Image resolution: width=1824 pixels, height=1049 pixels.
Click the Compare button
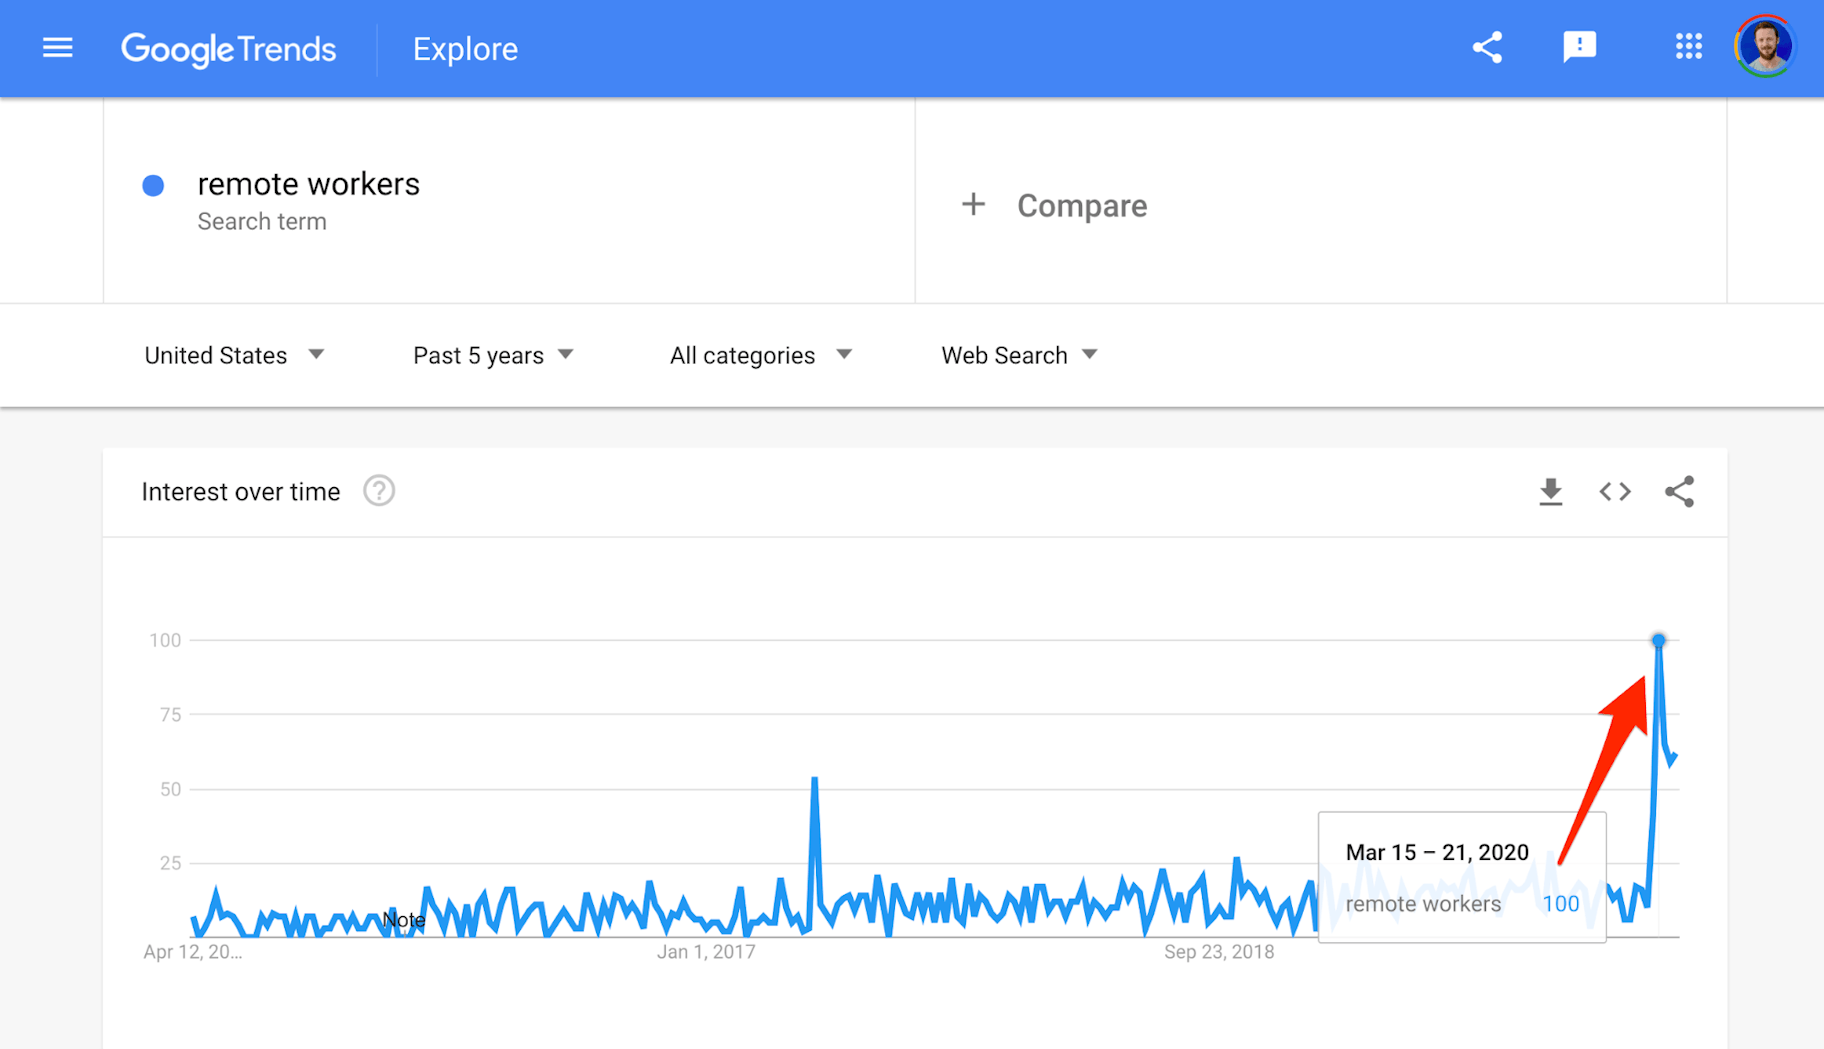point(1055,205)
